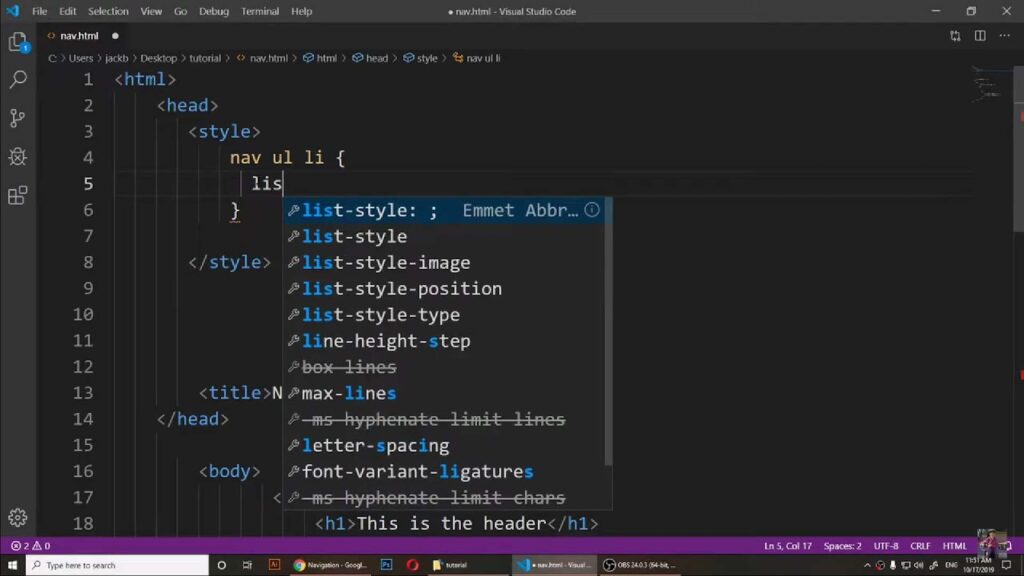1024x576 pixels.
Task: Open the Source Control view
Action: (x=18, y=118)
